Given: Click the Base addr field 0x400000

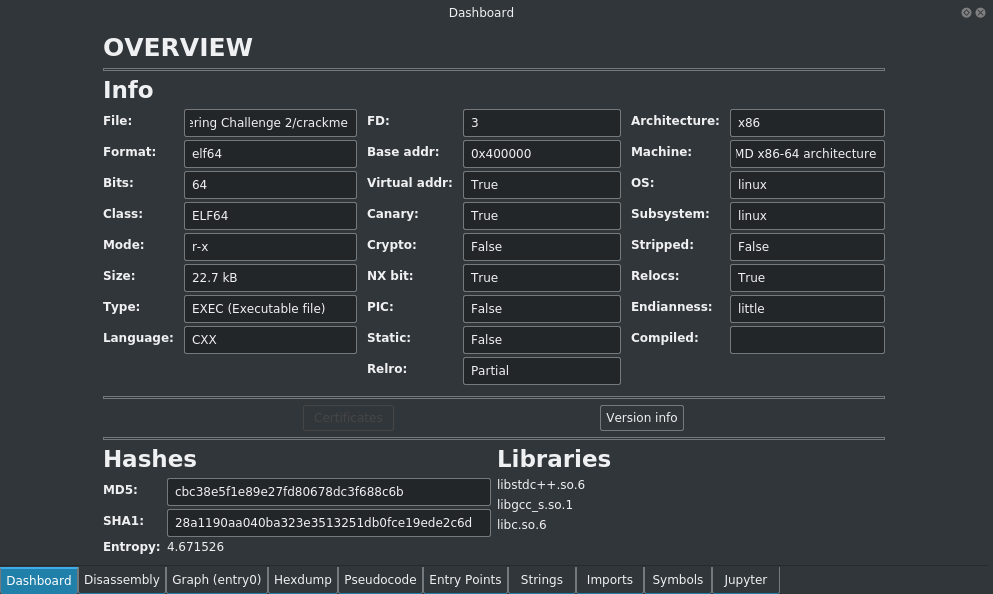Looking at the screenshot, I should (541, 154).
